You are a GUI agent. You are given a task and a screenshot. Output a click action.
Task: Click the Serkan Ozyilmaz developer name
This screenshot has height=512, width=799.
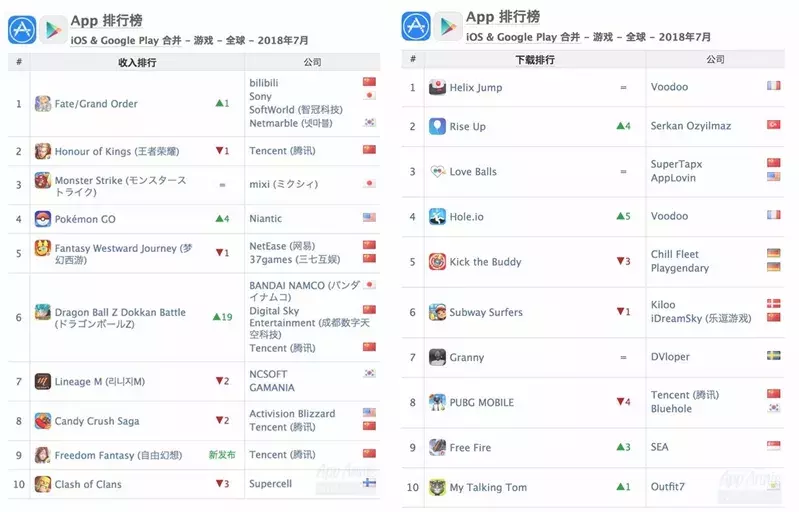click(691, 126)
